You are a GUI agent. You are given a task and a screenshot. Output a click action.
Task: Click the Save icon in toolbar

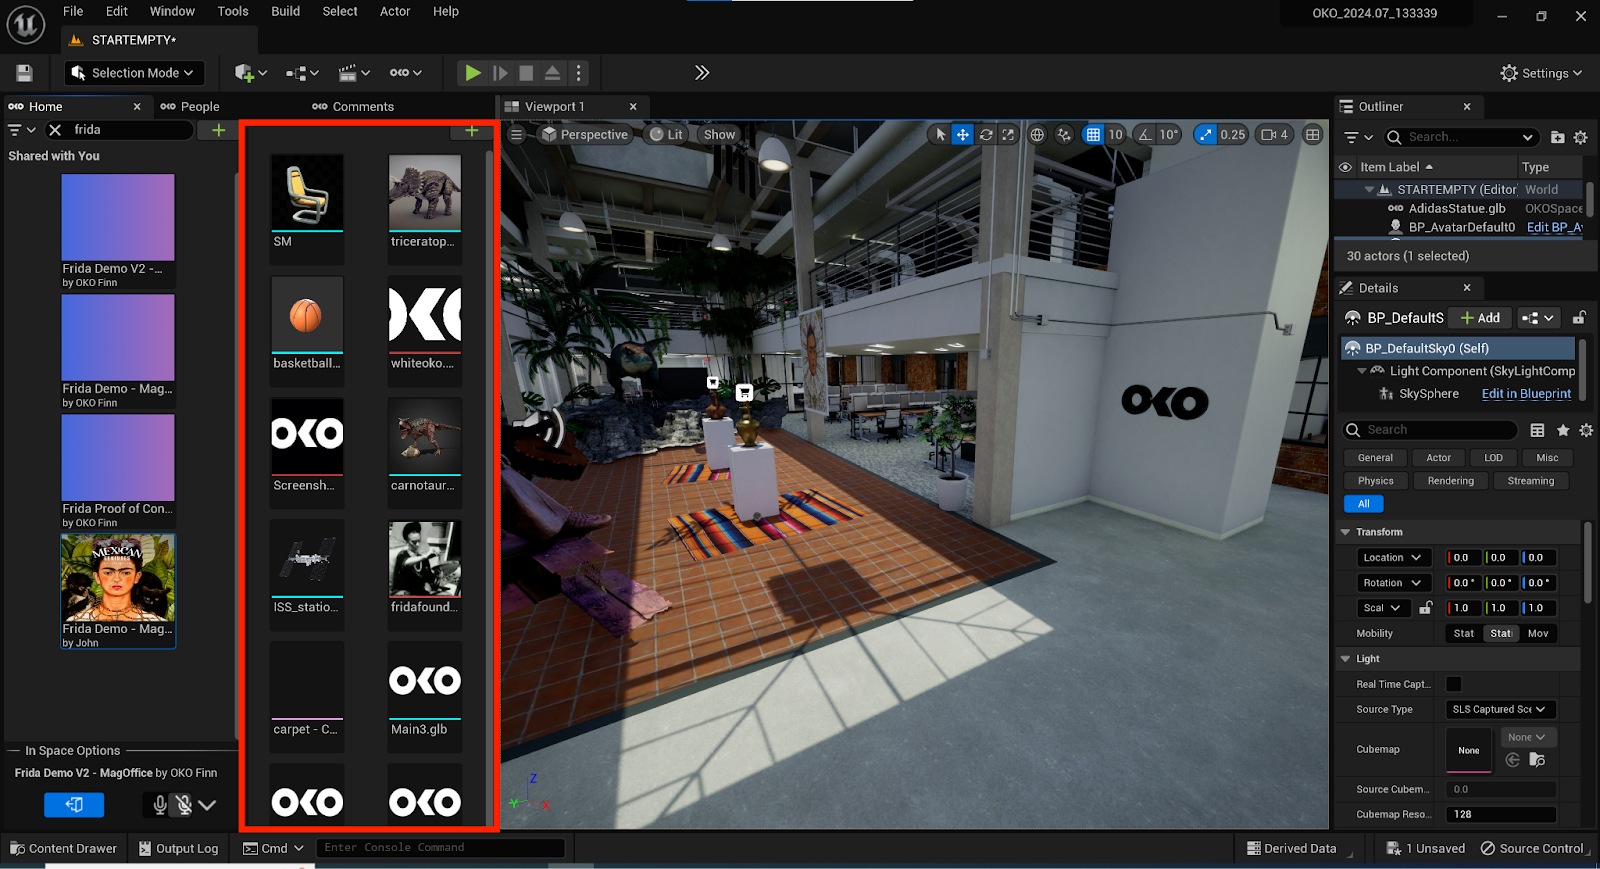click(x=25, y=73)
